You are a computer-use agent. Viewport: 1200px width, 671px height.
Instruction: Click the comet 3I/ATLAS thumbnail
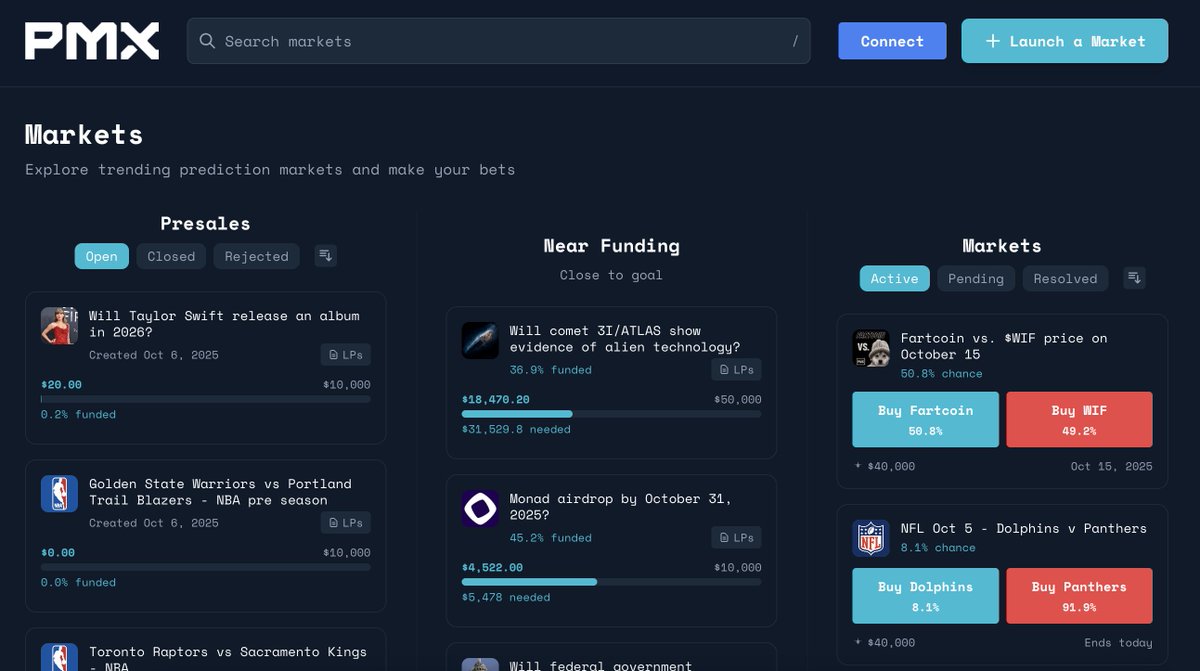click(480, 340)
